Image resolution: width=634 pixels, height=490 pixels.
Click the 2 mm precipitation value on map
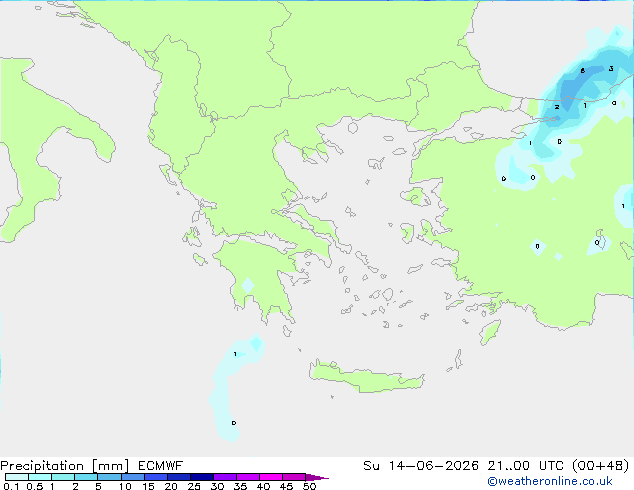click(x=557, y=107)
